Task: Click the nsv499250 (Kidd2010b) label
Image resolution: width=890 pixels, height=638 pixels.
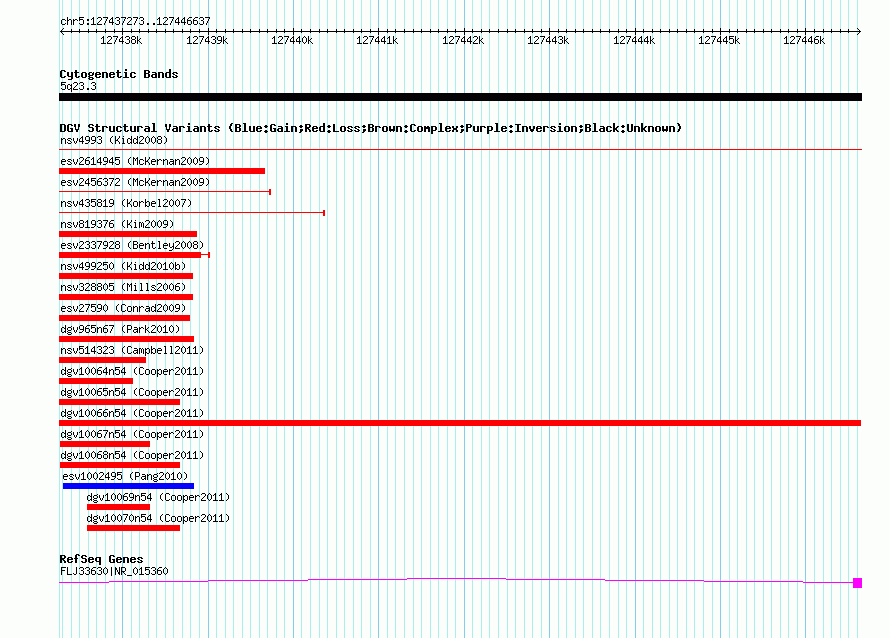Action: 123,266
